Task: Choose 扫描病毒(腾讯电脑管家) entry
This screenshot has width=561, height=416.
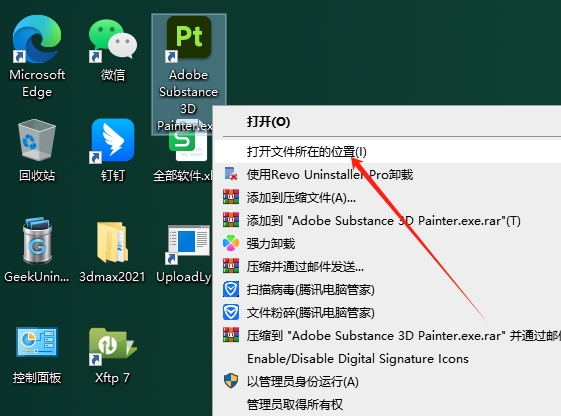Action: (387, 289)
